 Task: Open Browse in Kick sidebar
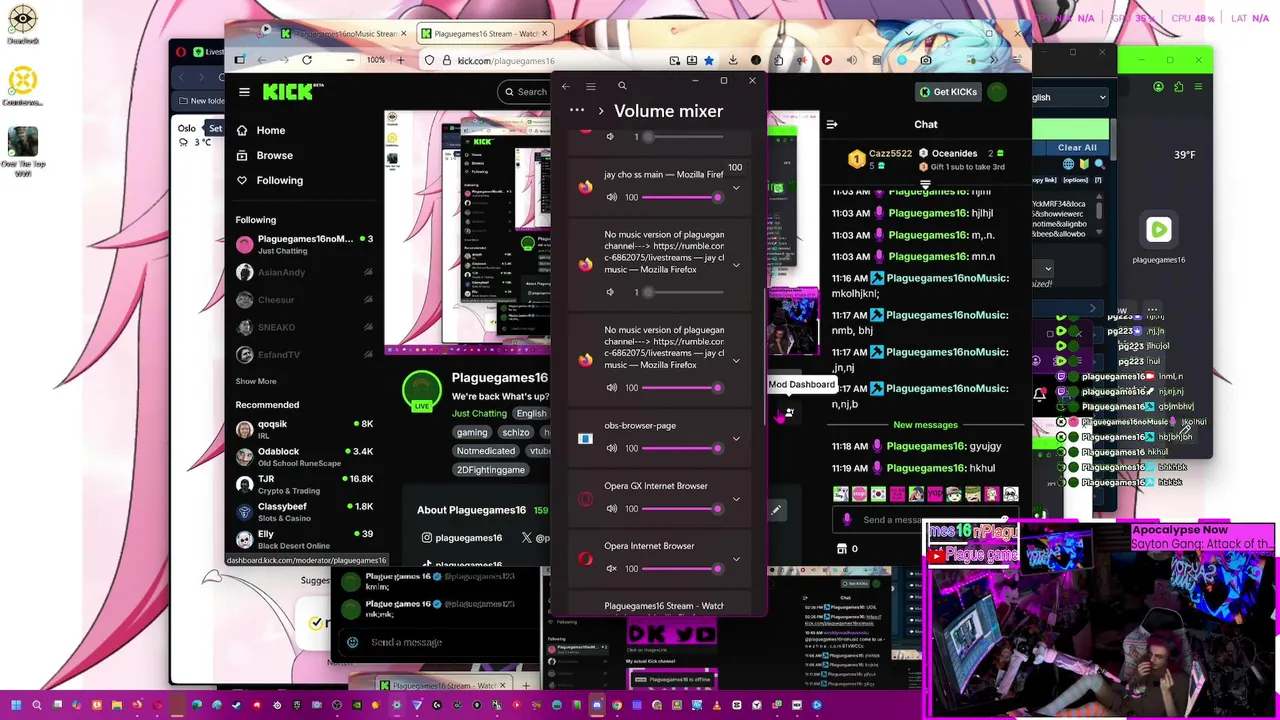[265, 155]
